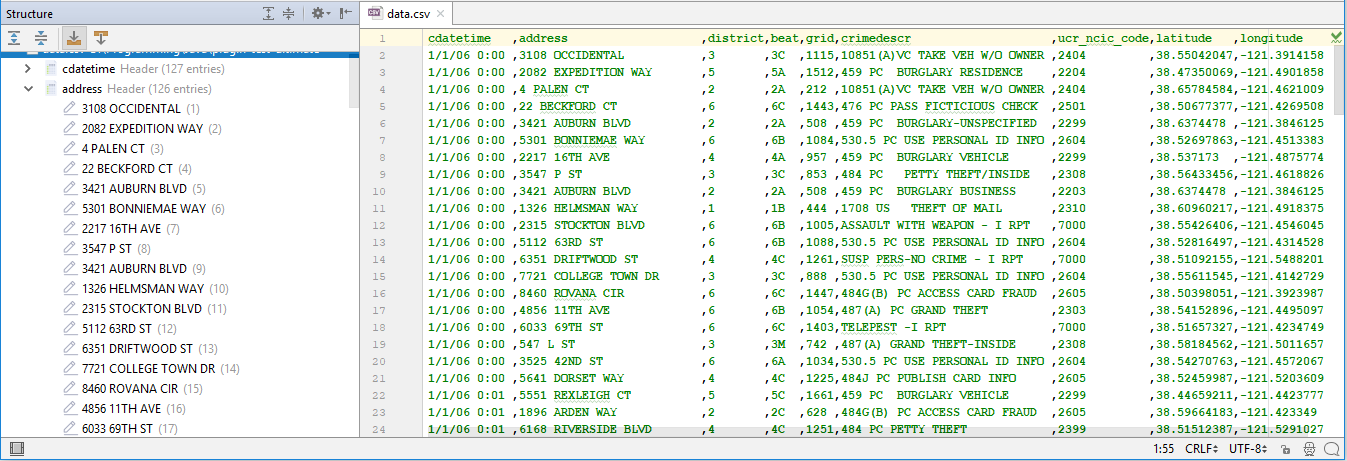
Task: Click cursor position 1:55 in status bar
Action: [x=1163, y=449]
